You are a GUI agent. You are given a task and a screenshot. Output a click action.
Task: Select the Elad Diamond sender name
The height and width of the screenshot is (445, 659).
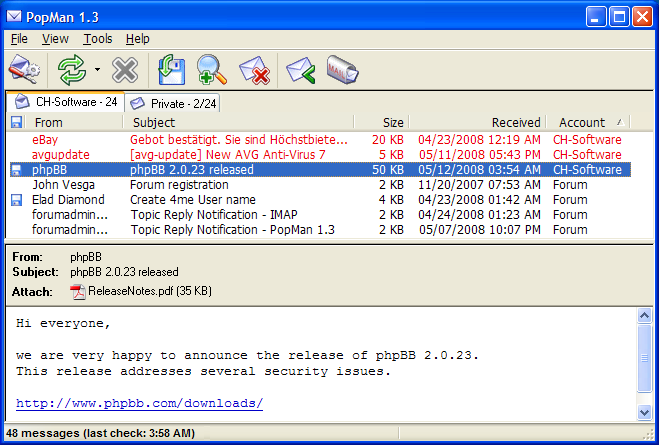[68, 200]
